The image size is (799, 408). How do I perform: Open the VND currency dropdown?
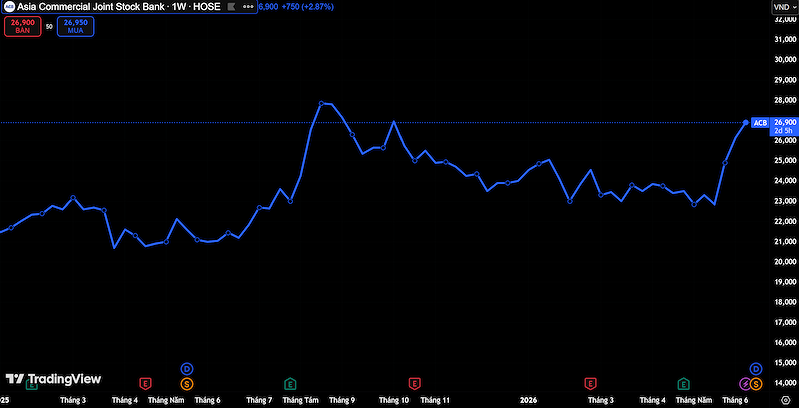pos(784,7)
